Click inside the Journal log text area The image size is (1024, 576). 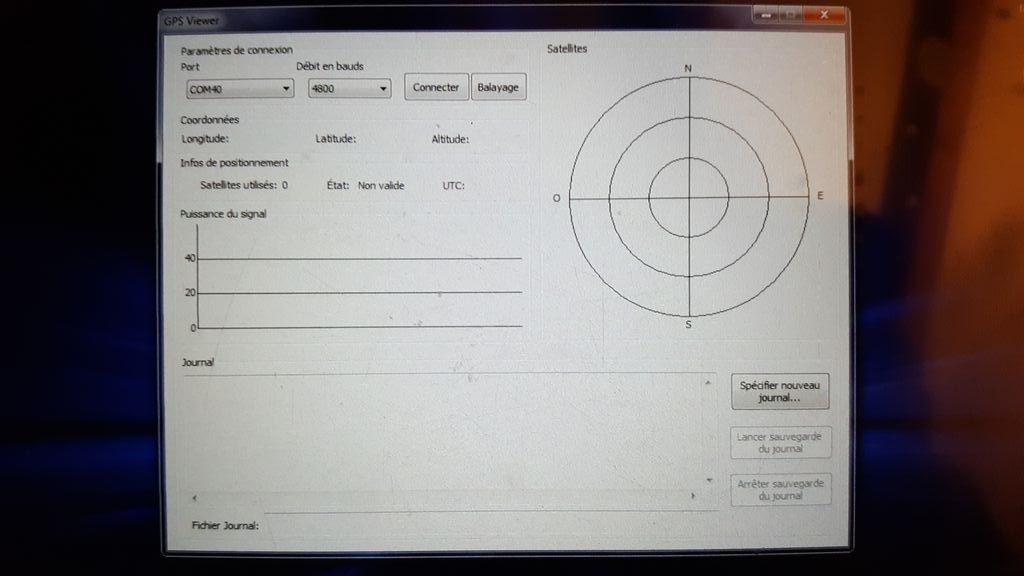442,432
